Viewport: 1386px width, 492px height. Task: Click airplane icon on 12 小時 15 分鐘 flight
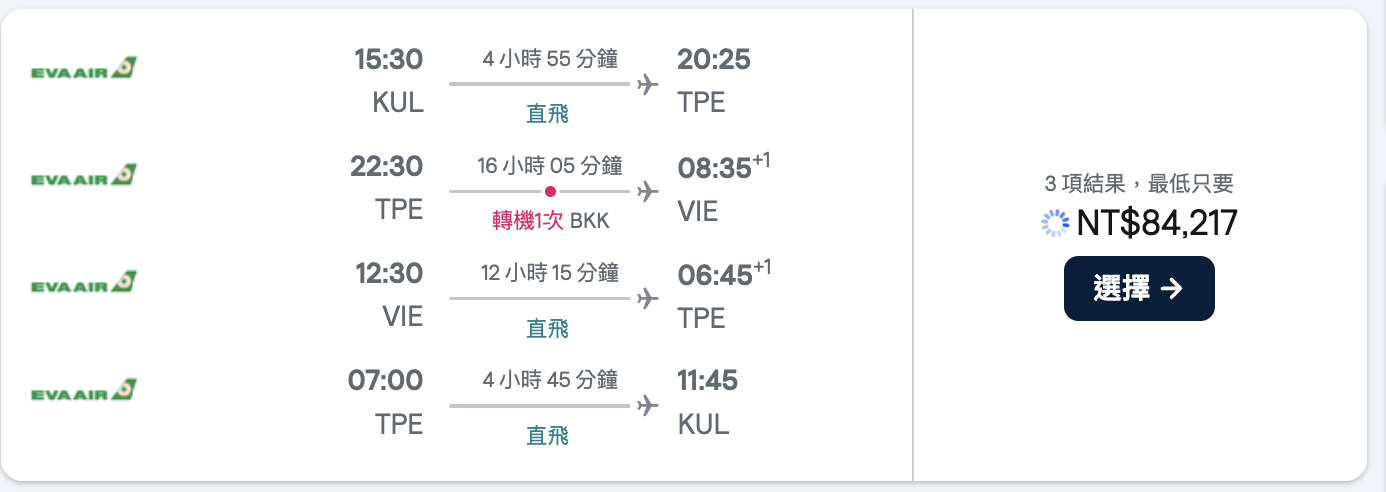click(x=648, y=298)
